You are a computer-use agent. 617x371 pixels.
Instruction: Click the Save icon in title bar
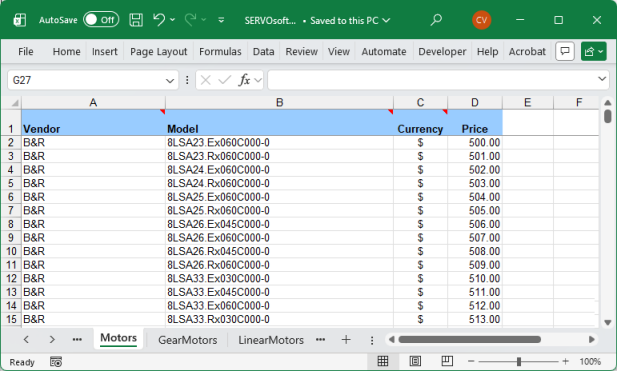coord(136,20)
